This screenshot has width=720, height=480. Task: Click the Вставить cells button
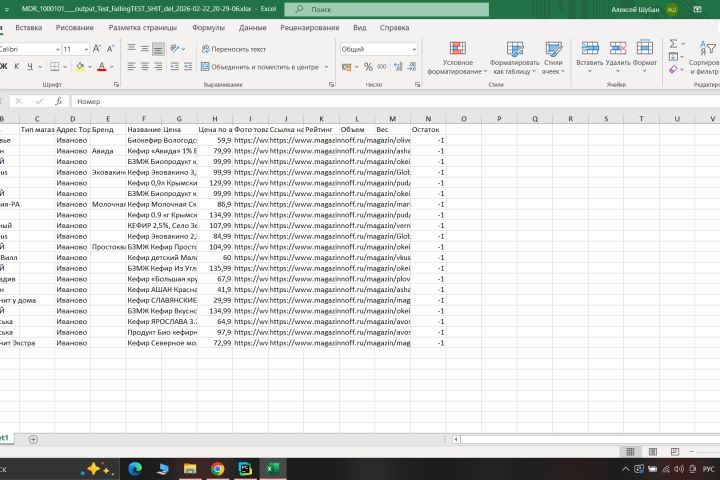[x=590, y=58]
